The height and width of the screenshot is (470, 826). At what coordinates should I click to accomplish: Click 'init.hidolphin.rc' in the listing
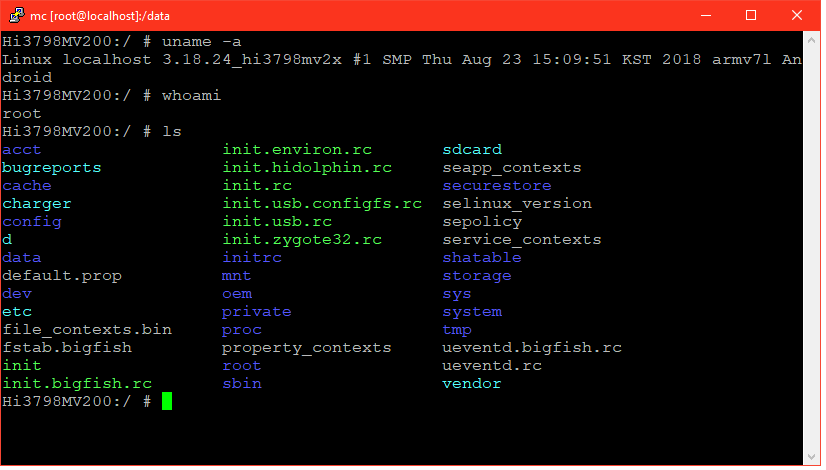(309, 169)
